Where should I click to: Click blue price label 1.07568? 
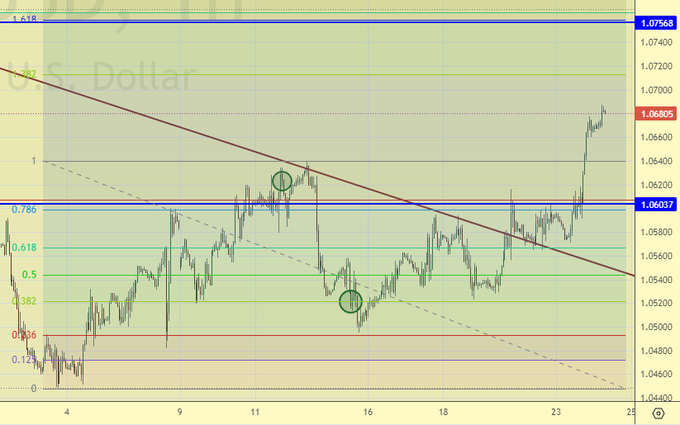pos(657,22)
